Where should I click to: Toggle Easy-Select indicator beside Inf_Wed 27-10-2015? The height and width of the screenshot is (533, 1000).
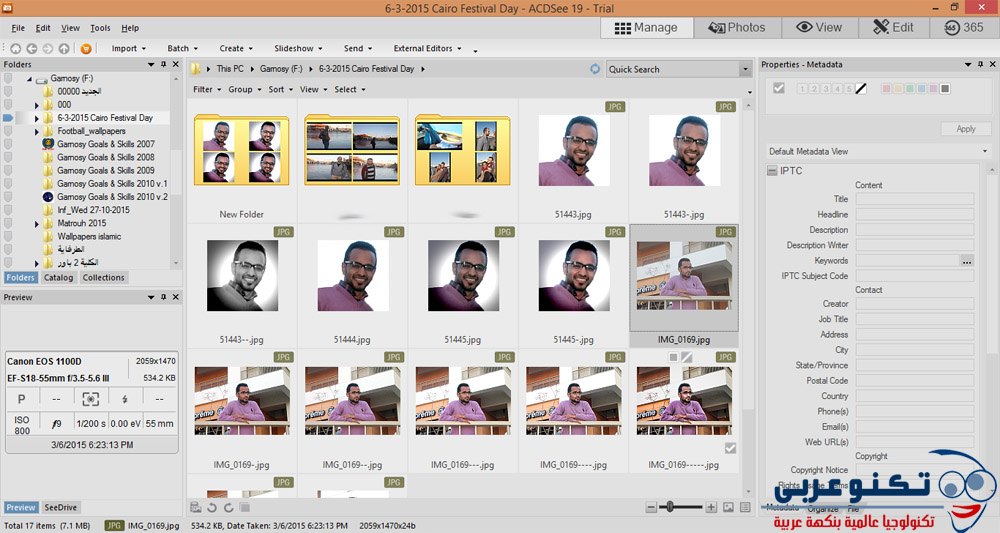coord(8,210)
